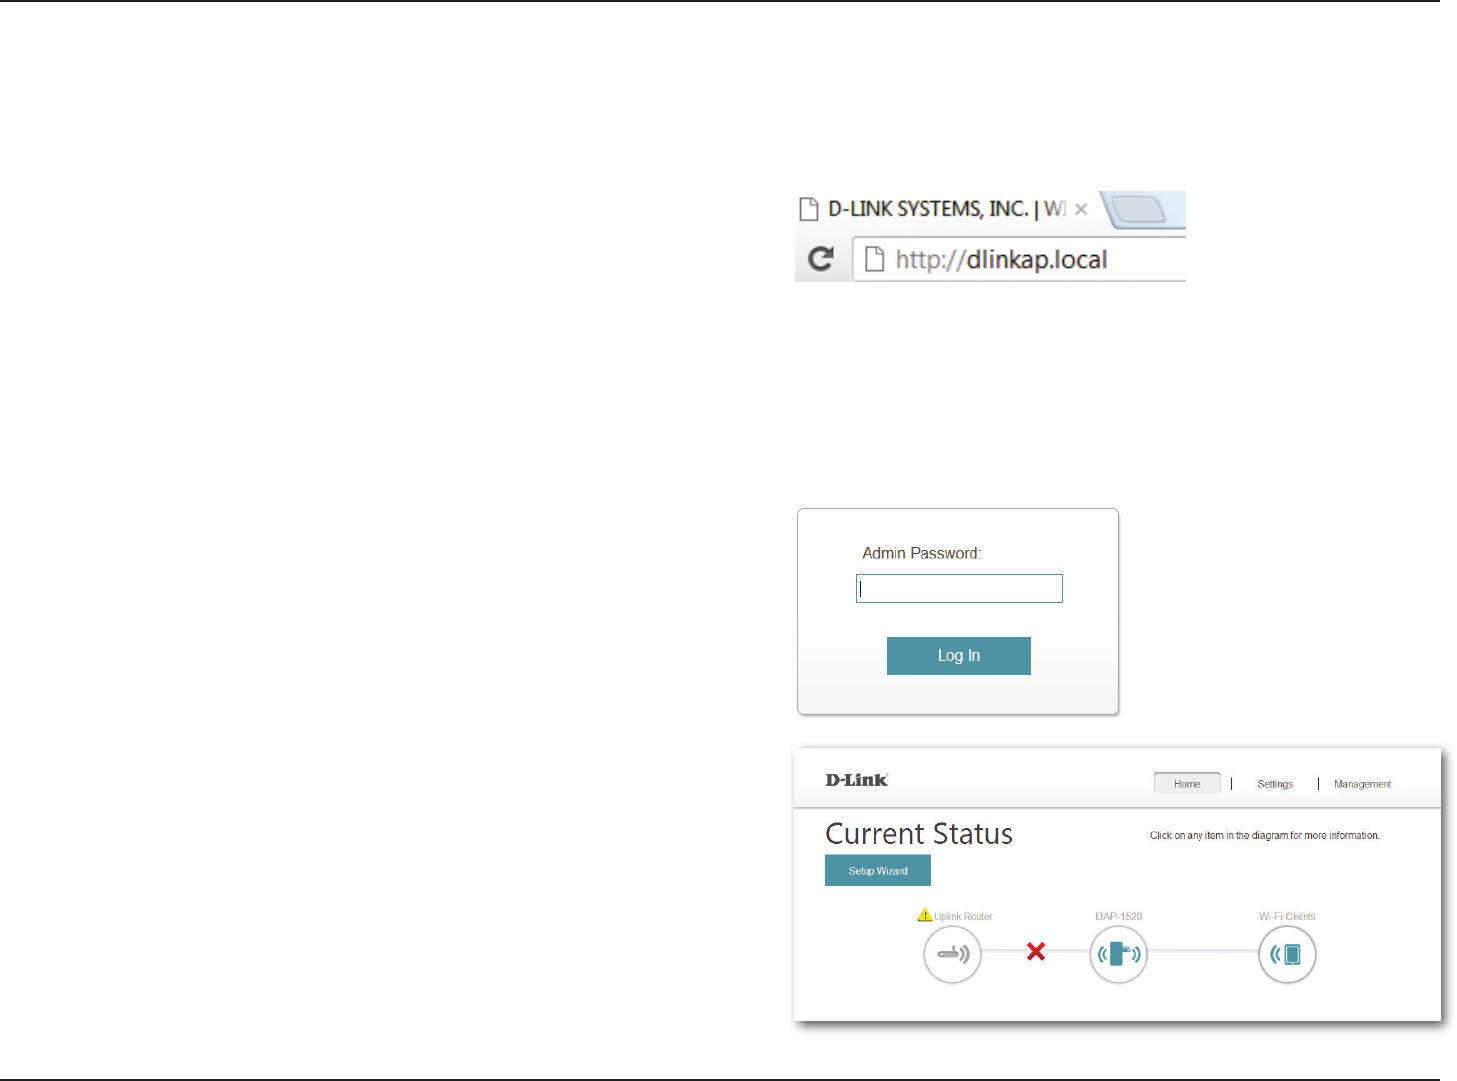Click the Uplink Router warning triangle
The image size is (1457, 1081).
925,915
